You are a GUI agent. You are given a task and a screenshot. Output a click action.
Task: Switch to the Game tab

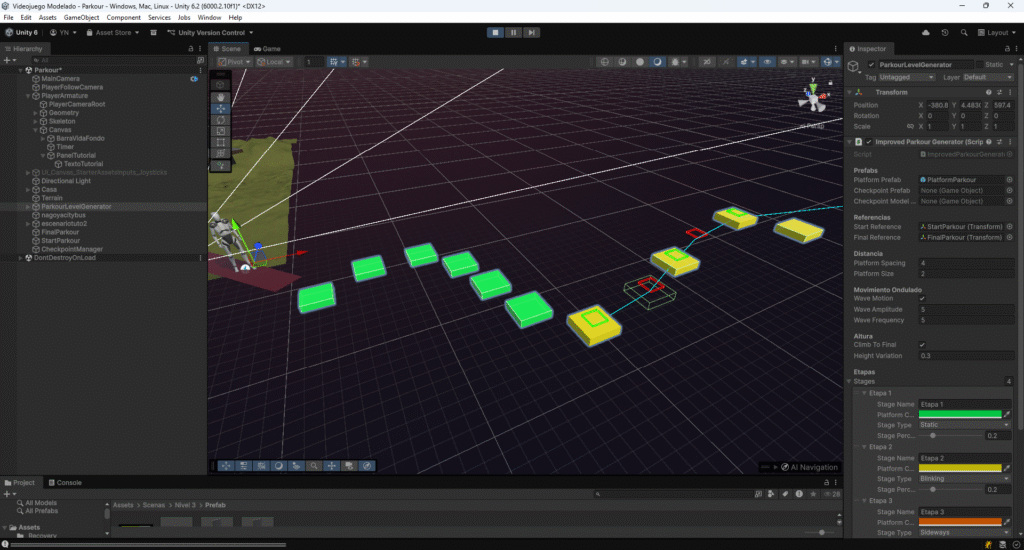(x=267, y=48)
